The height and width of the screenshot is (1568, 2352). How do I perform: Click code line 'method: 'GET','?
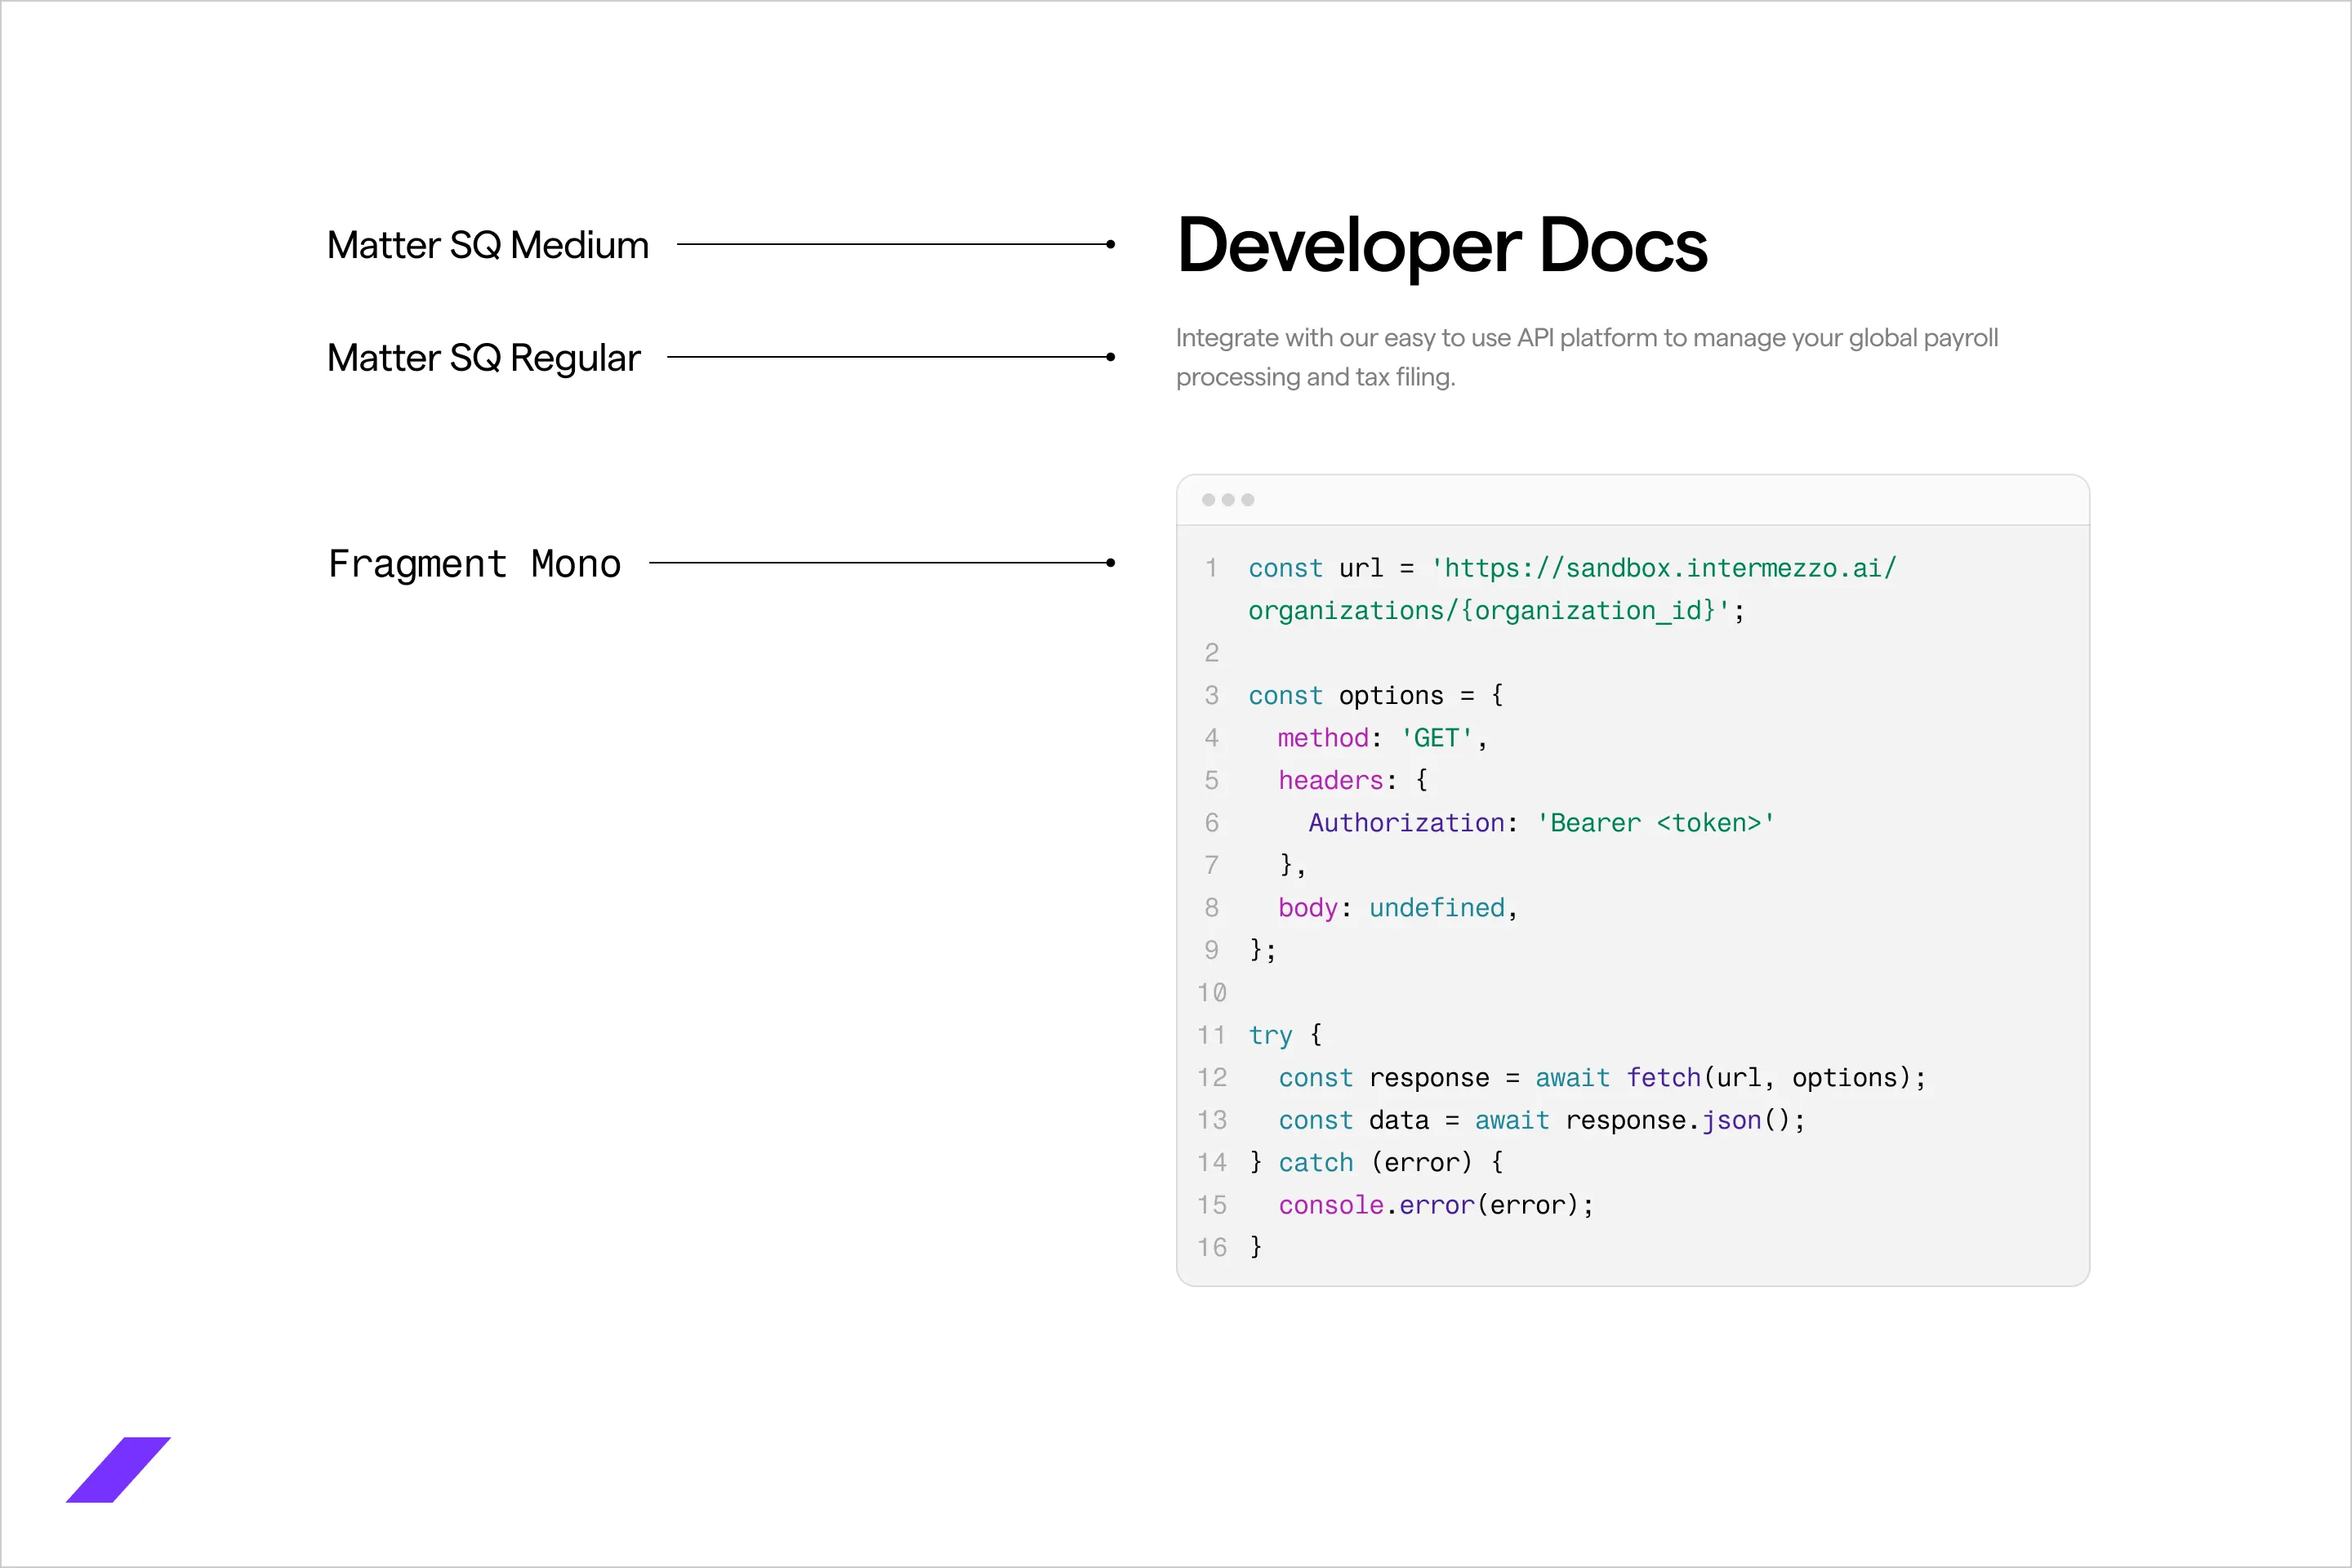(1382, 738)
